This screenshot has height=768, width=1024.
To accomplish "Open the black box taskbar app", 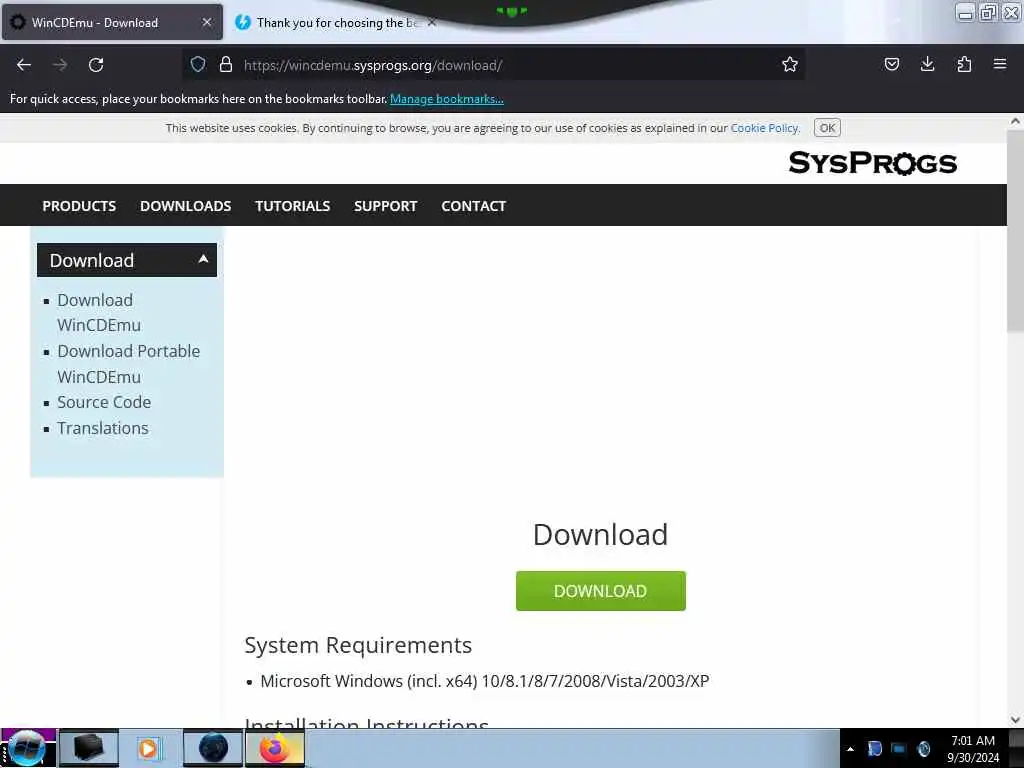I will coord(89,748).
